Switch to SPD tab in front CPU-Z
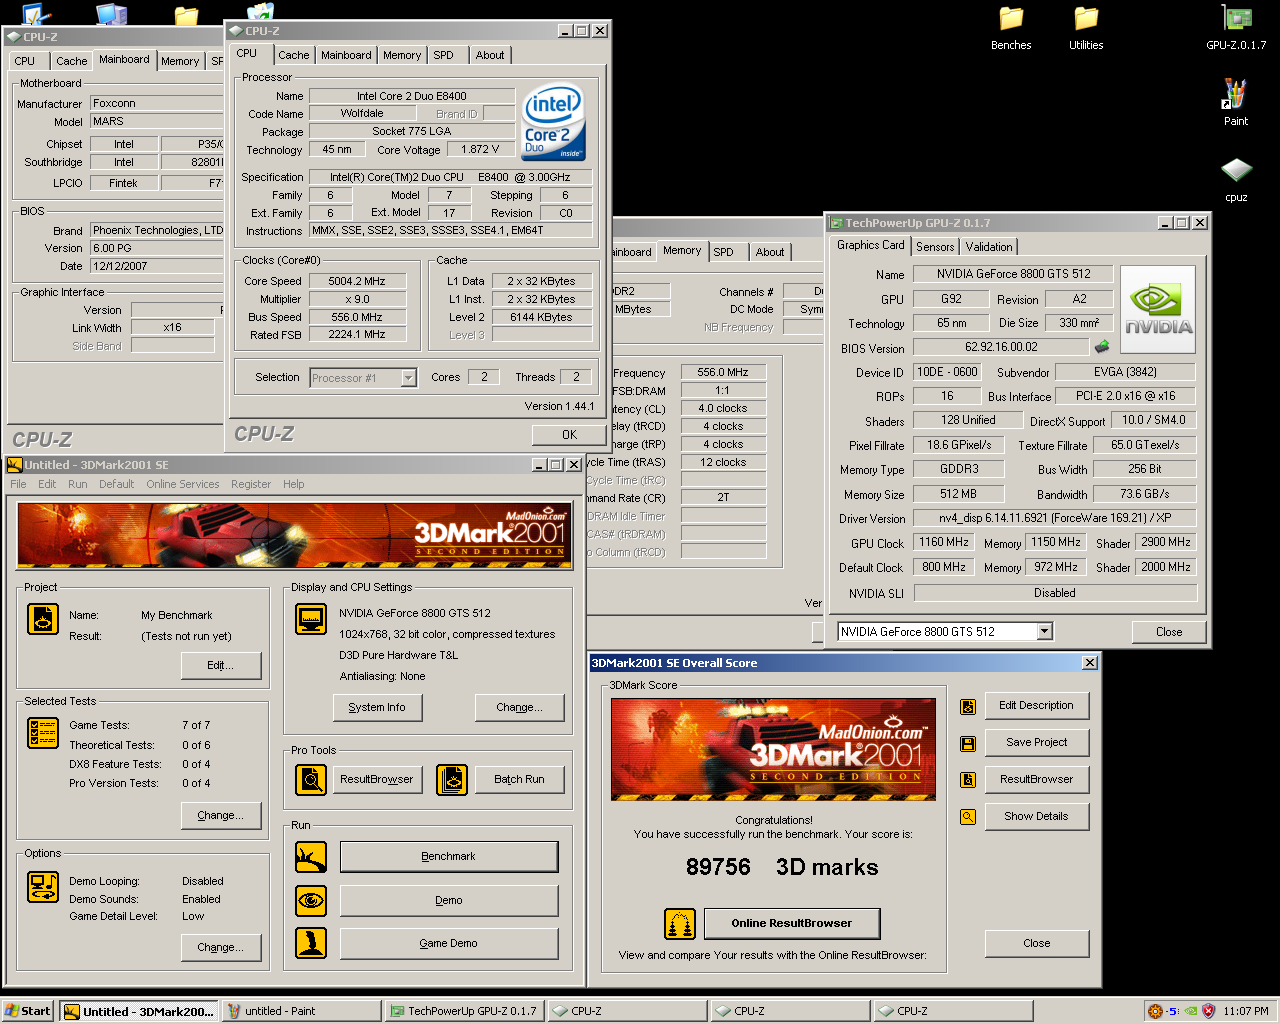Screen dimensions: 1280x1024 [x=443, y=55]
